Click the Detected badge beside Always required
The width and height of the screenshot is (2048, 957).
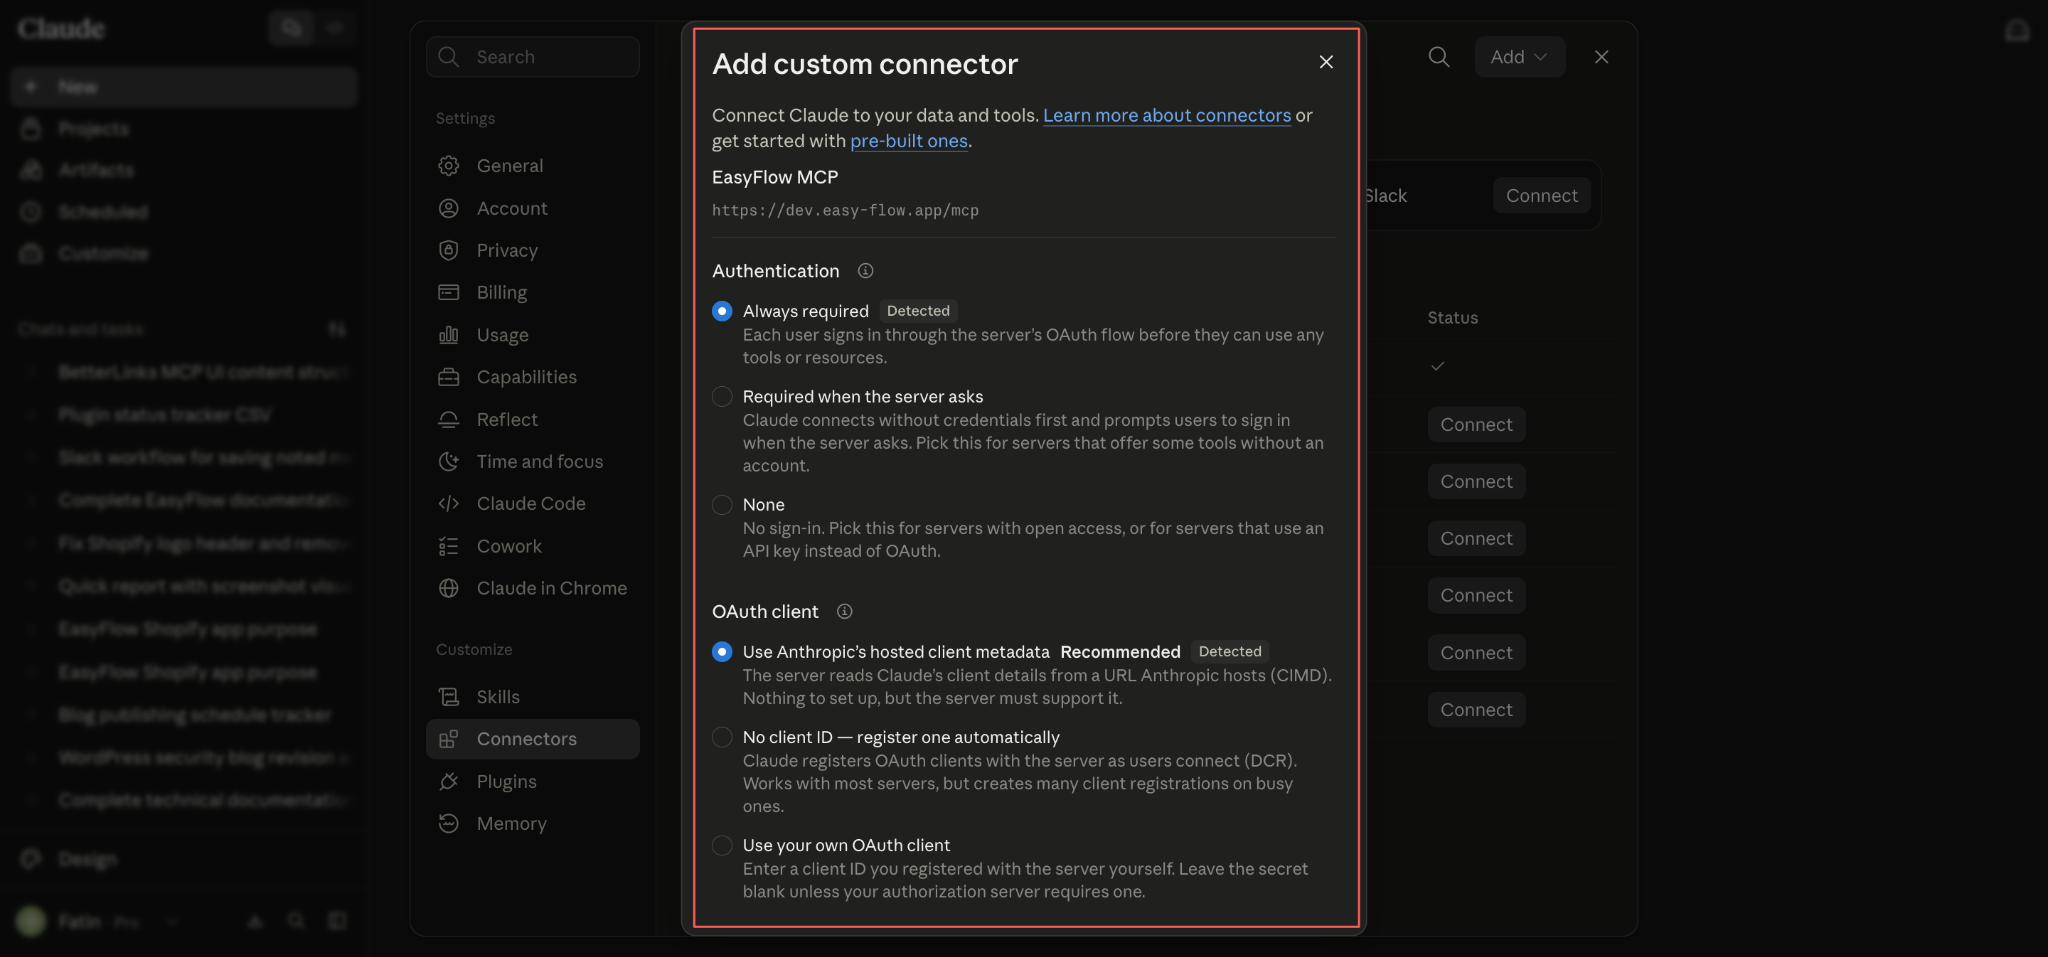[x=918, y=311]
